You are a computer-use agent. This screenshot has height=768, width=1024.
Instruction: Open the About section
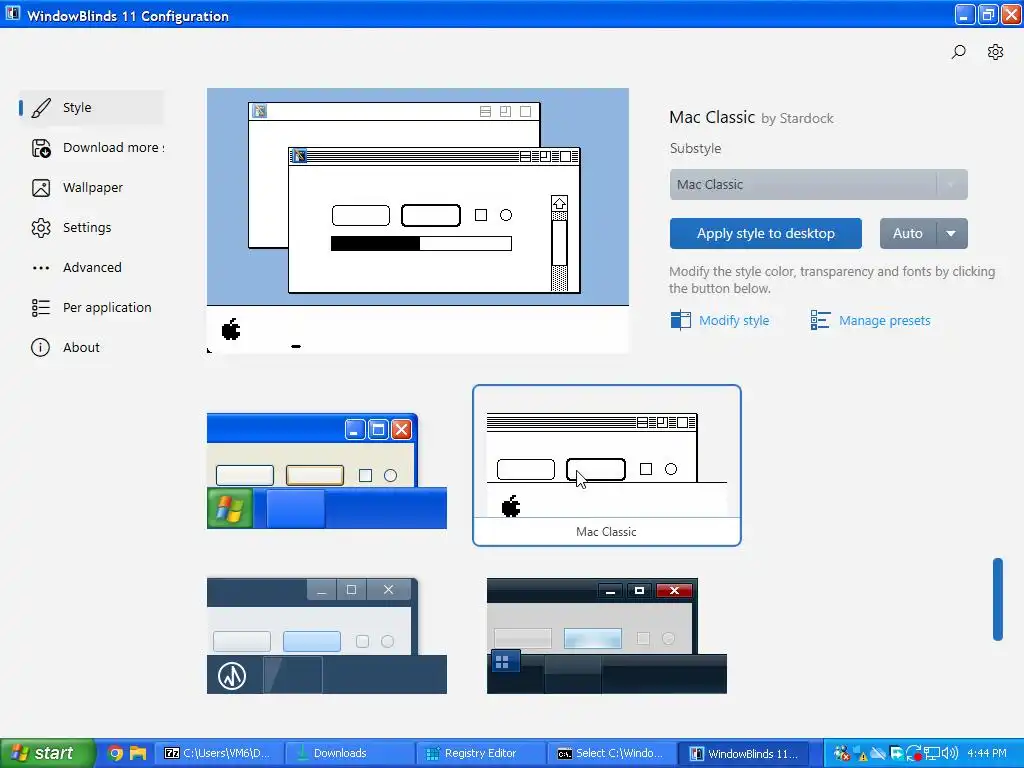pyautogui.click(x=91, y=347)
